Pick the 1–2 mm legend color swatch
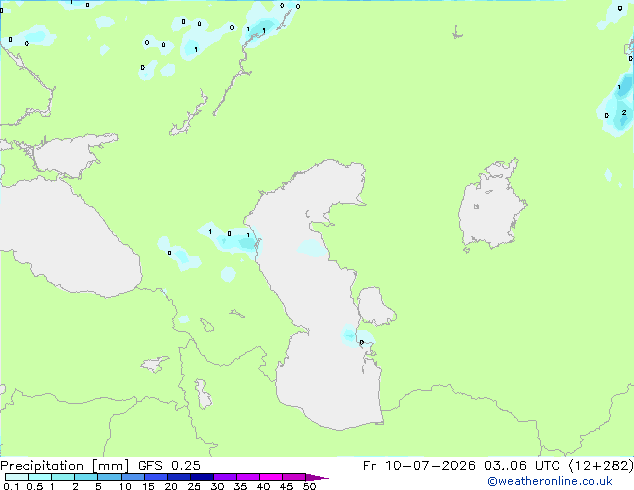 63,477
